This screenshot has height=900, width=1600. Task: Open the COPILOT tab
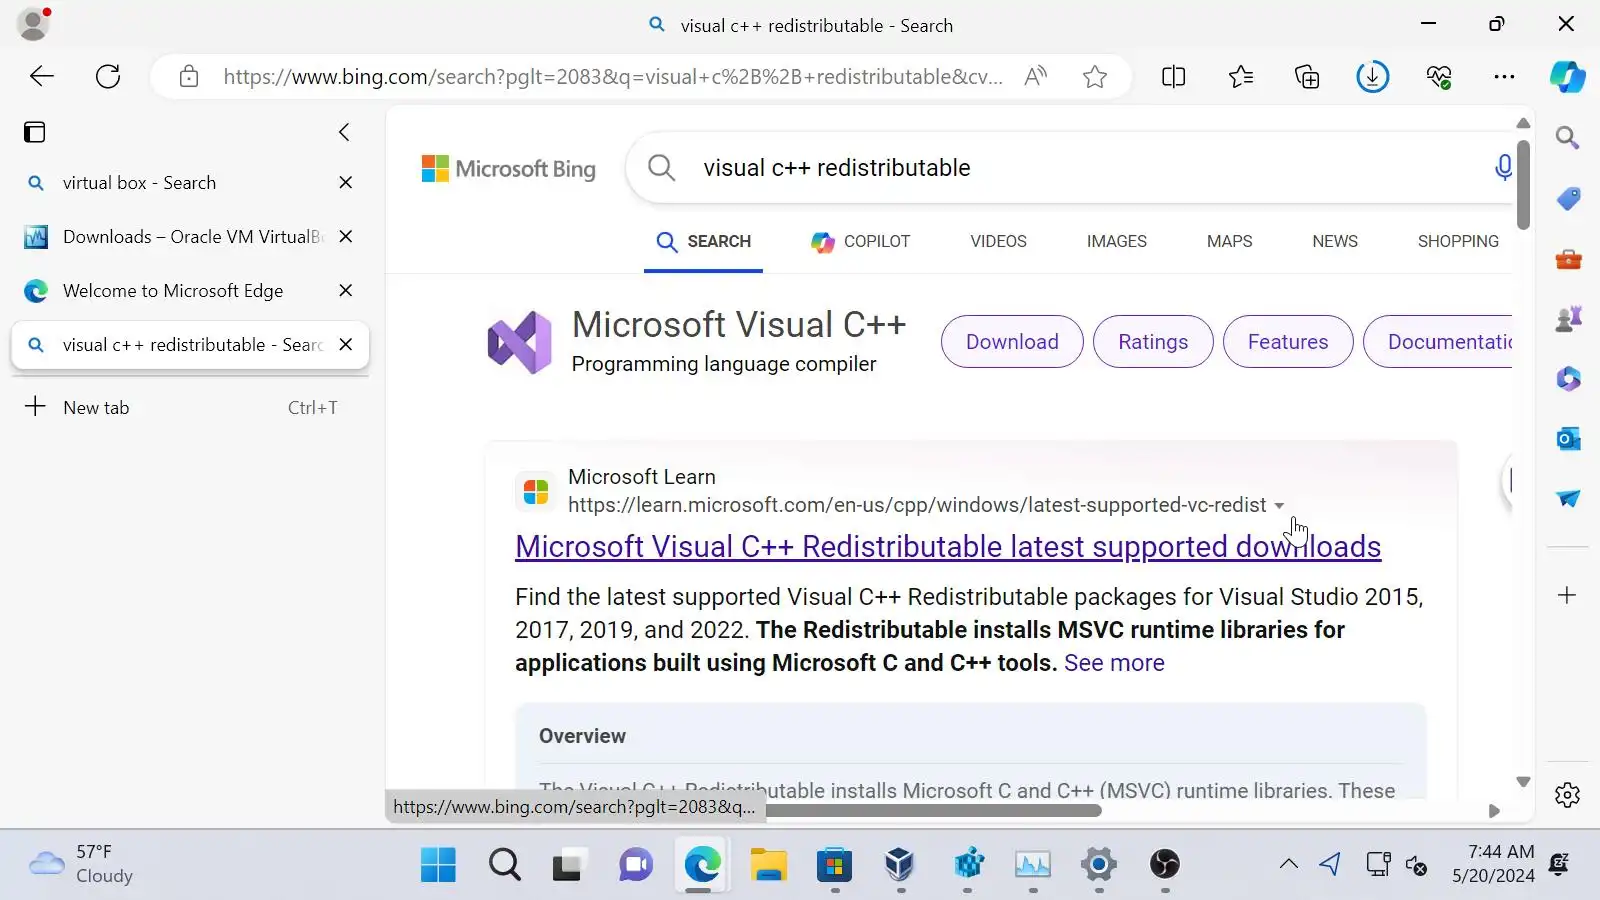pyautogui.click(x=861, y=241)
